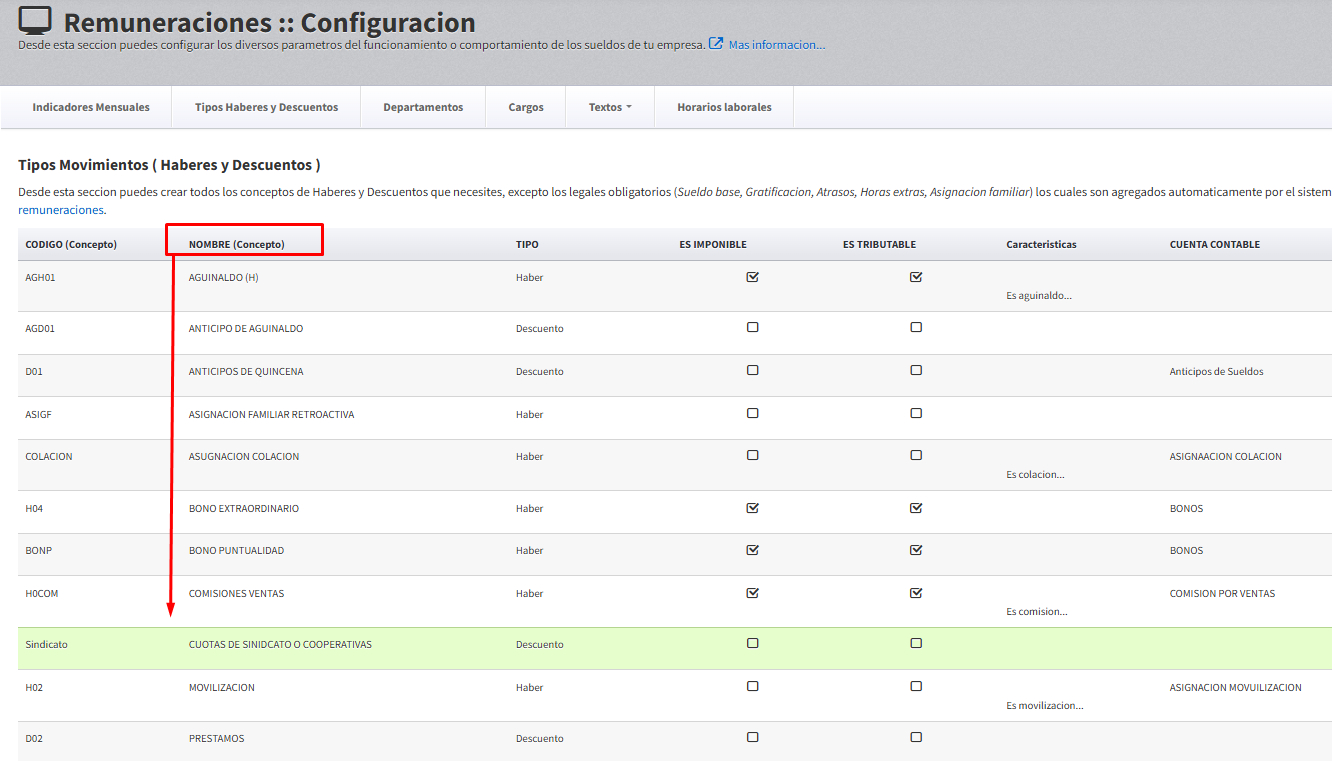The height and width of the screenshot is (761, 1332).
Task: Uncheck Es Imponible for COMISIONES VENTAS
Action: click(753, 592)
